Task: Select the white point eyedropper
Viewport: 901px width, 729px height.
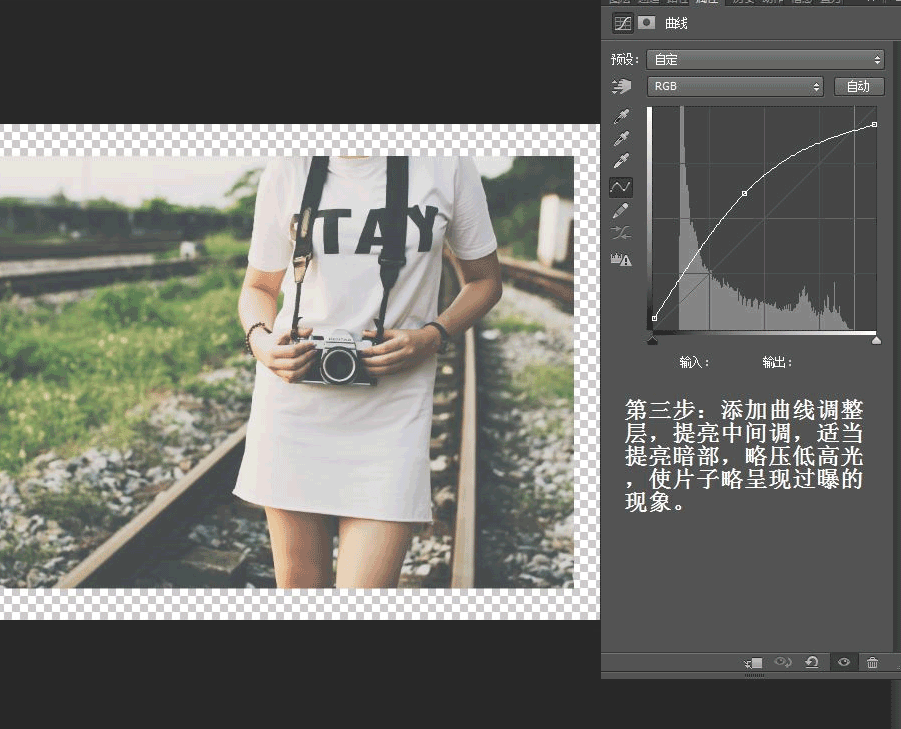Action: pos(622,163)
